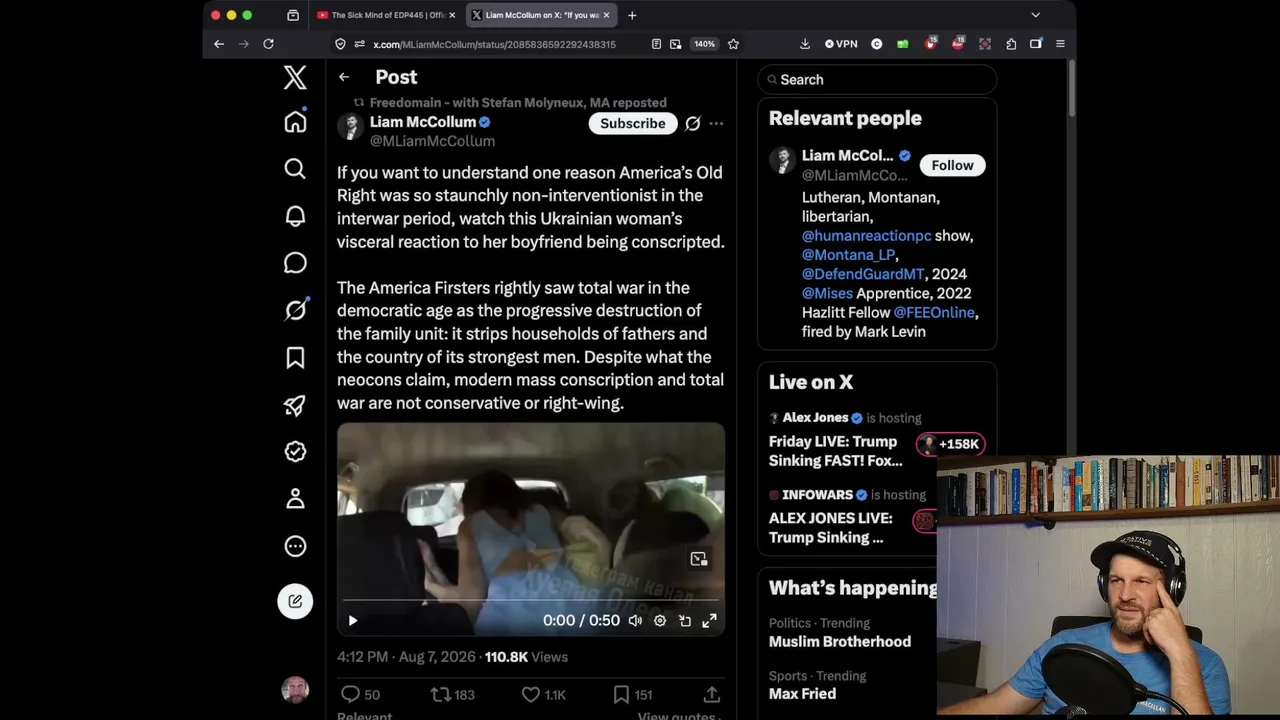Open the More circle menu in sidebar
Image resolution: width=1280 pixels, height=720 pixels.
pos(295,546)
